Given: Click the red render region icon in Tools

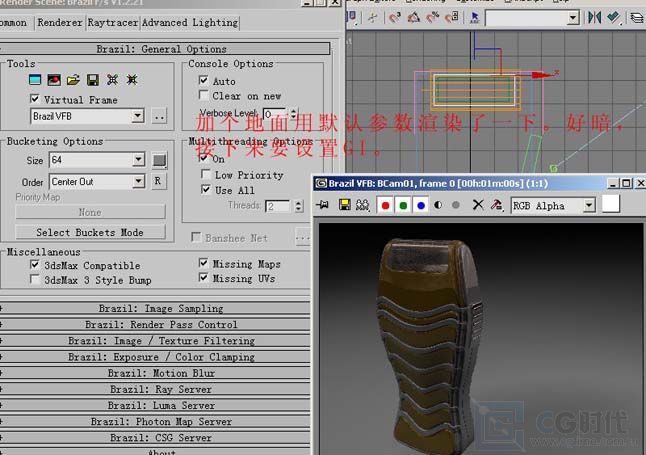Looking at the screenshot, I should click(x=54, y=80).
